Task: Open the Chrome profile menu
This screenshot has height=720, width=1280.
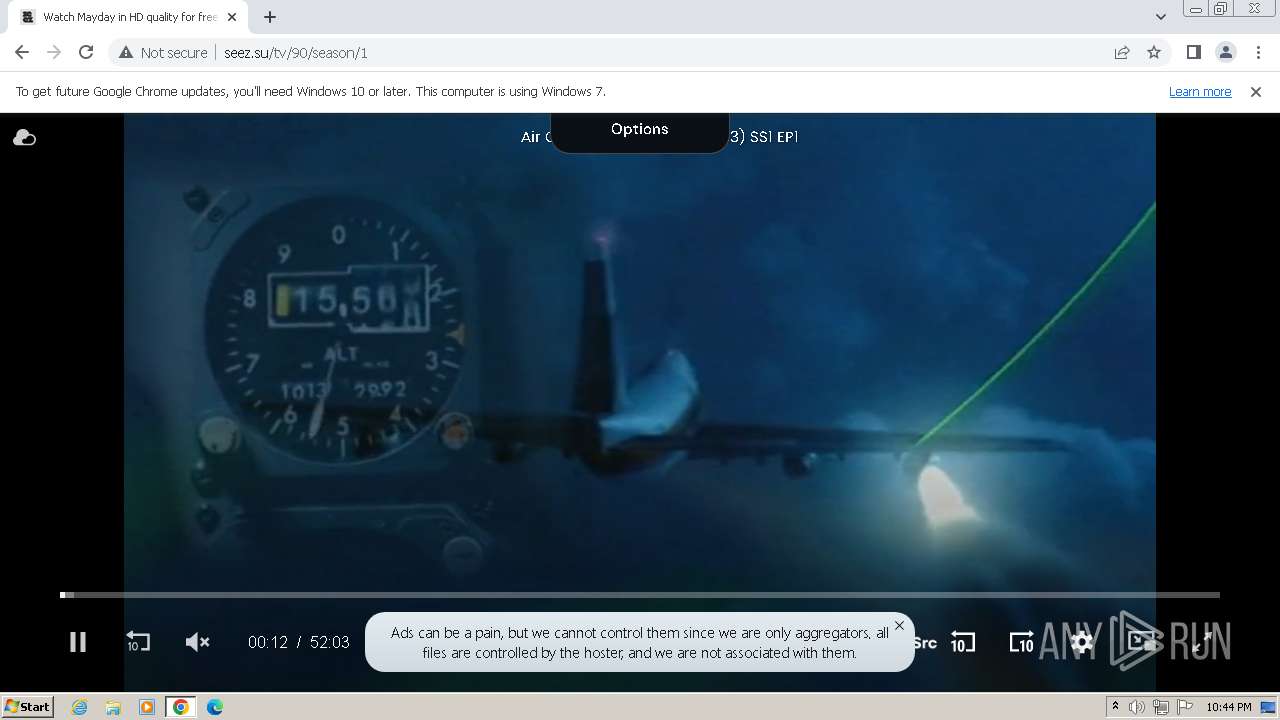Action: [x=1226, y=52]
